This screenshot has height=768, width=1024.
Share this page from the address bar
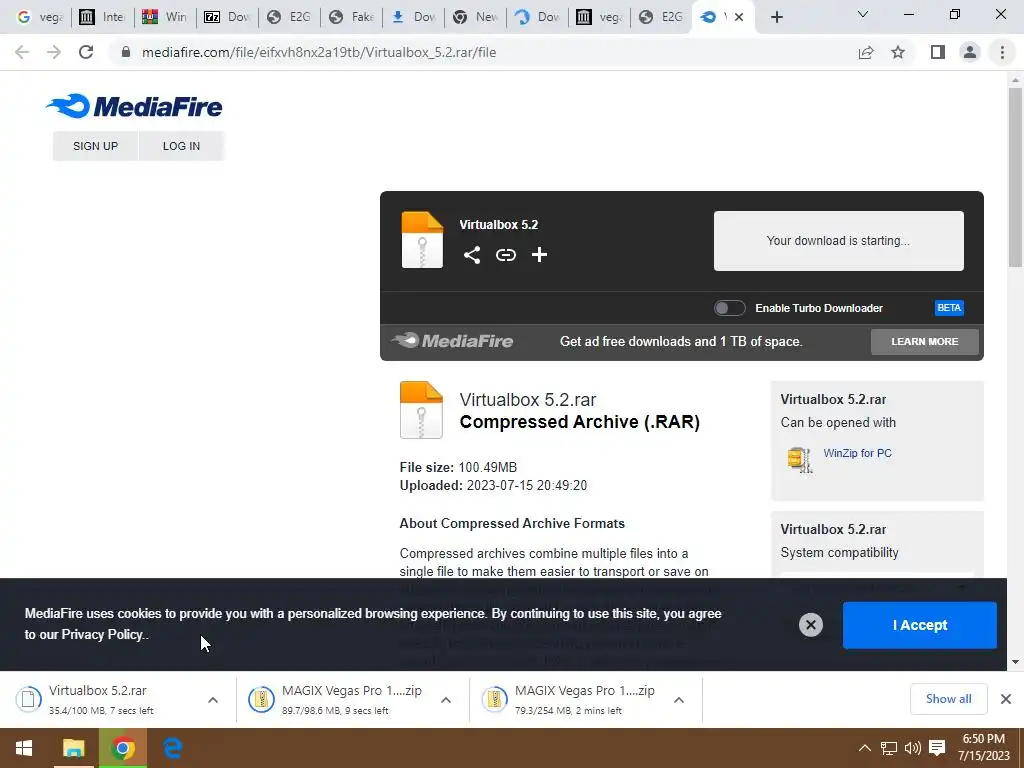(x=866, y=52)
